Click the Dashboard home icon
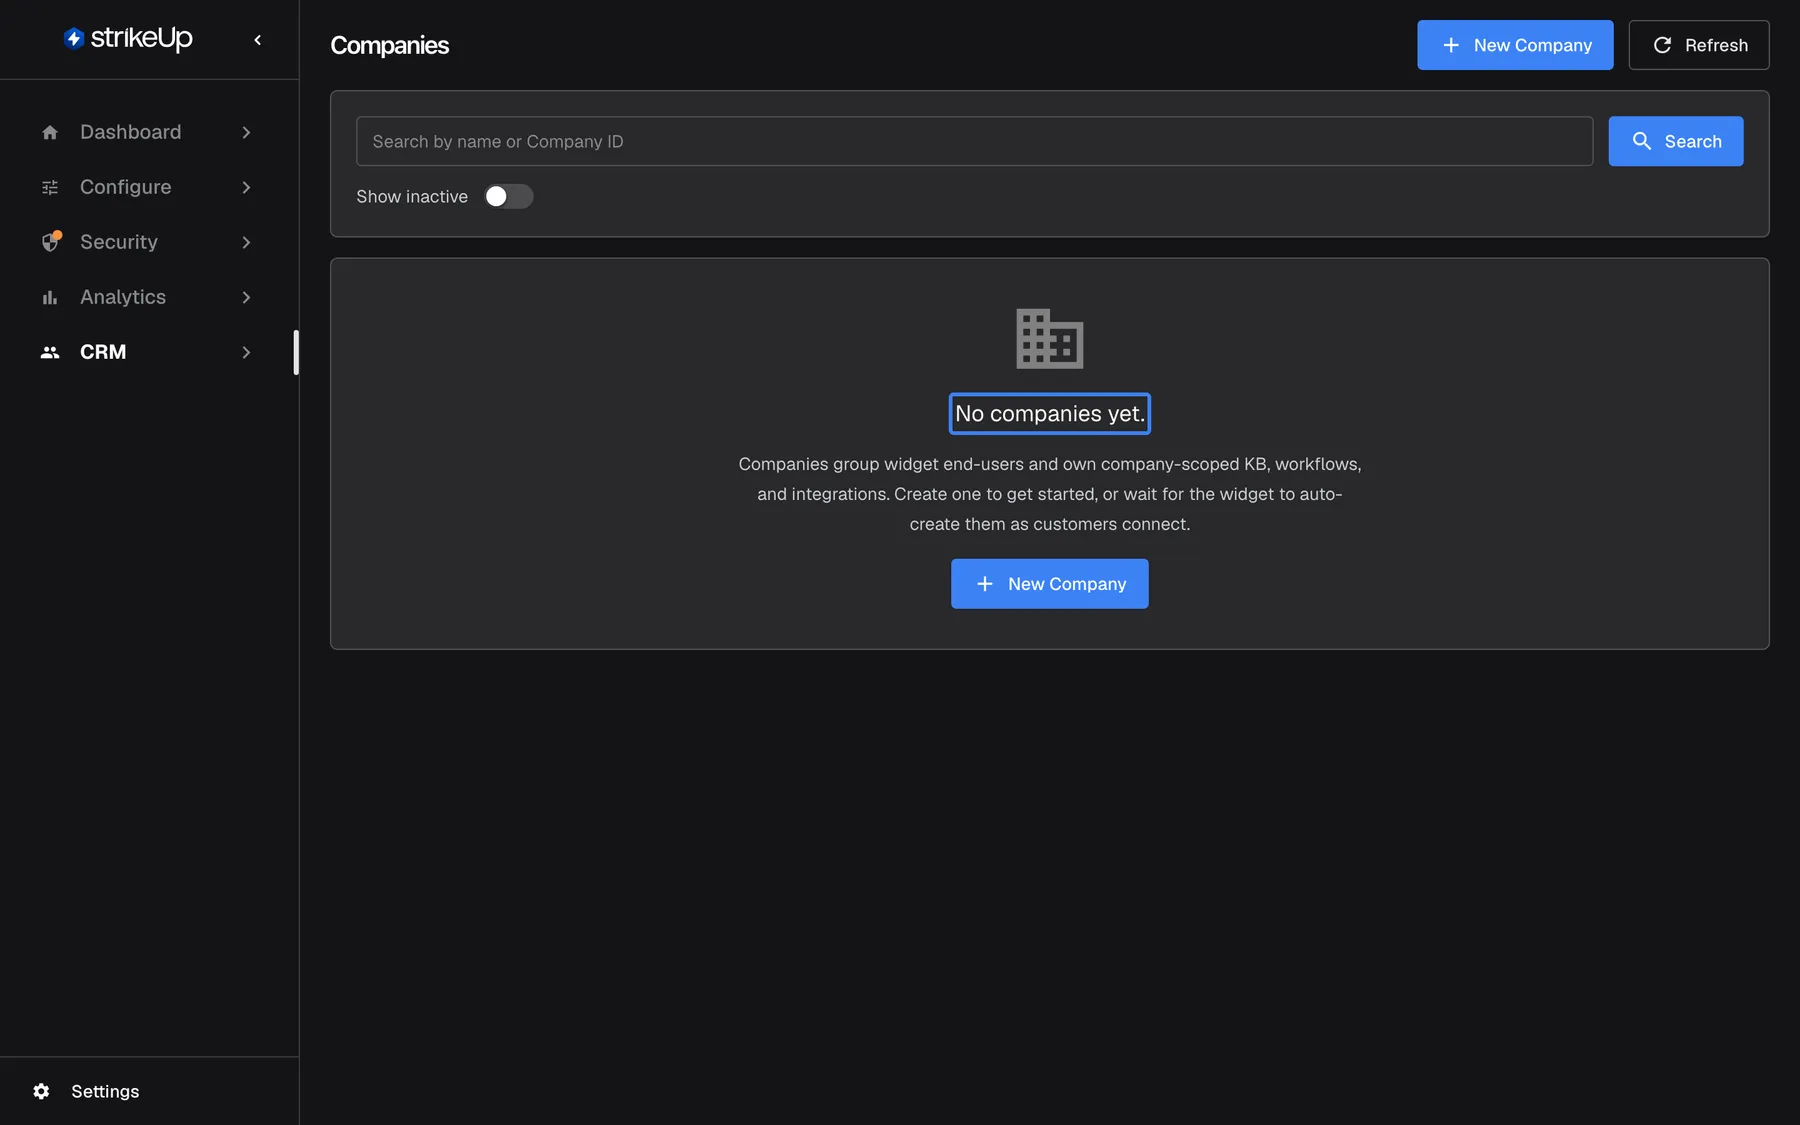Viewport: 1800px width, 1125px height. click(50, 132)
